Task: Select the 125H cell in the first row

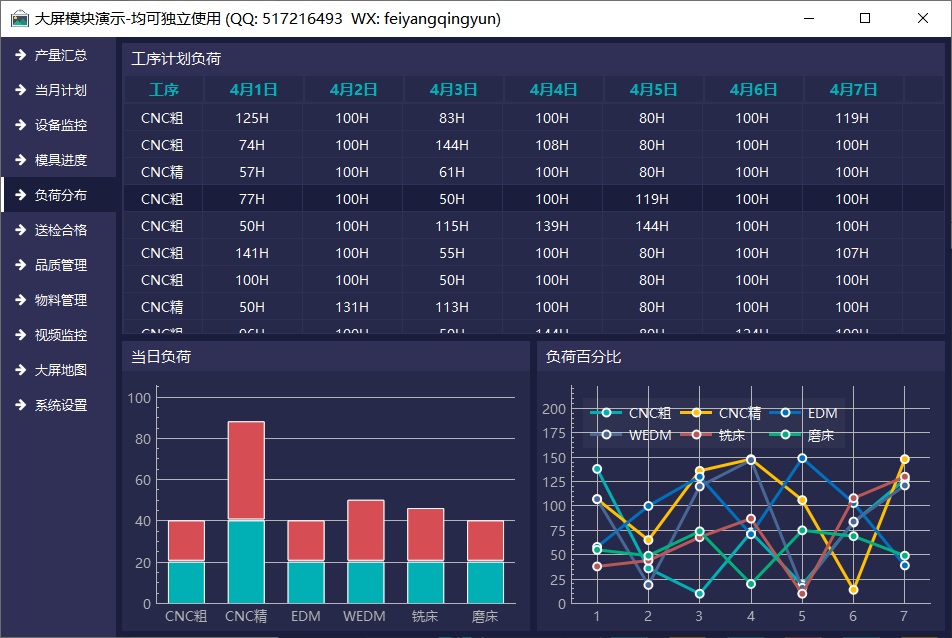Action: click(252, 118)
